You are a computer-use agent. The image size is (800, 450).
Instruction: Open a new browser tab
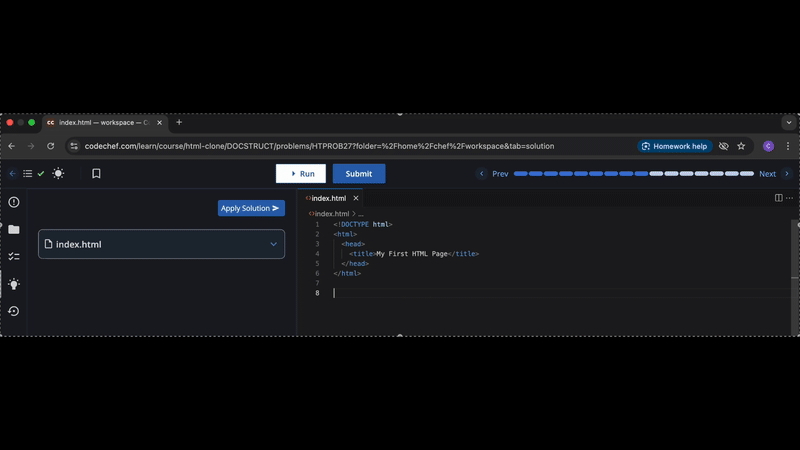179,122
